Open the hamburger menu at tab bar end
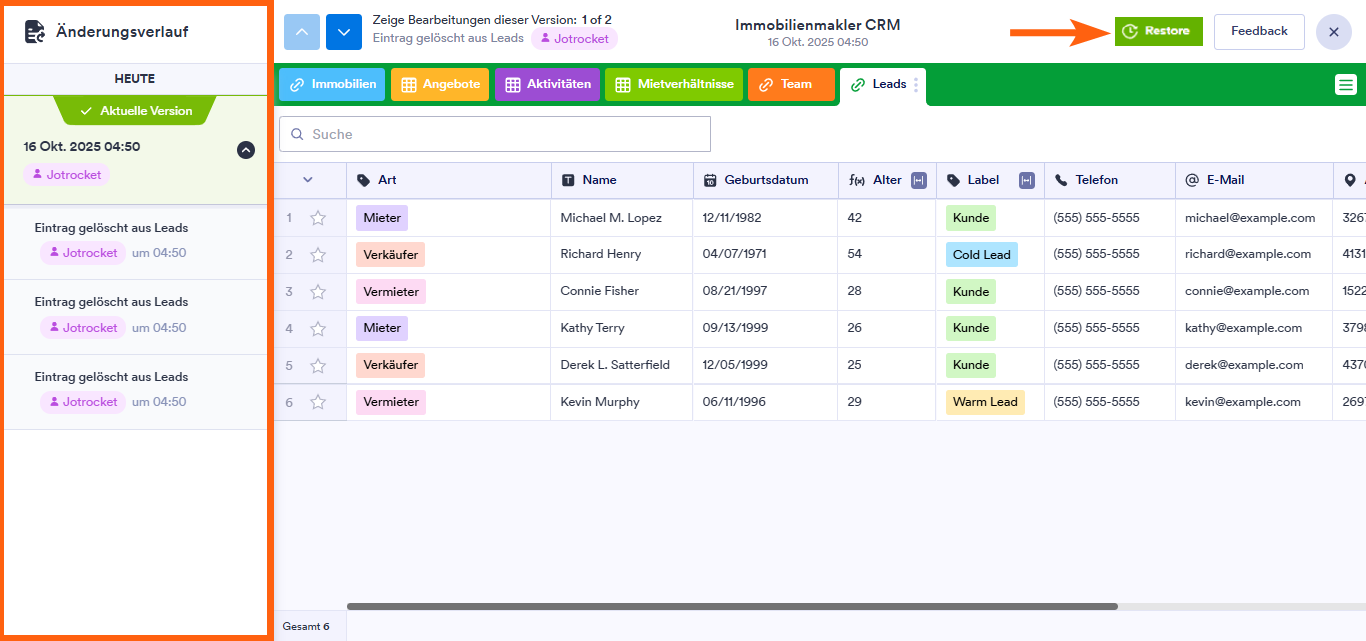Viewport: 1366px width, 641px height. pos(1346,85)
